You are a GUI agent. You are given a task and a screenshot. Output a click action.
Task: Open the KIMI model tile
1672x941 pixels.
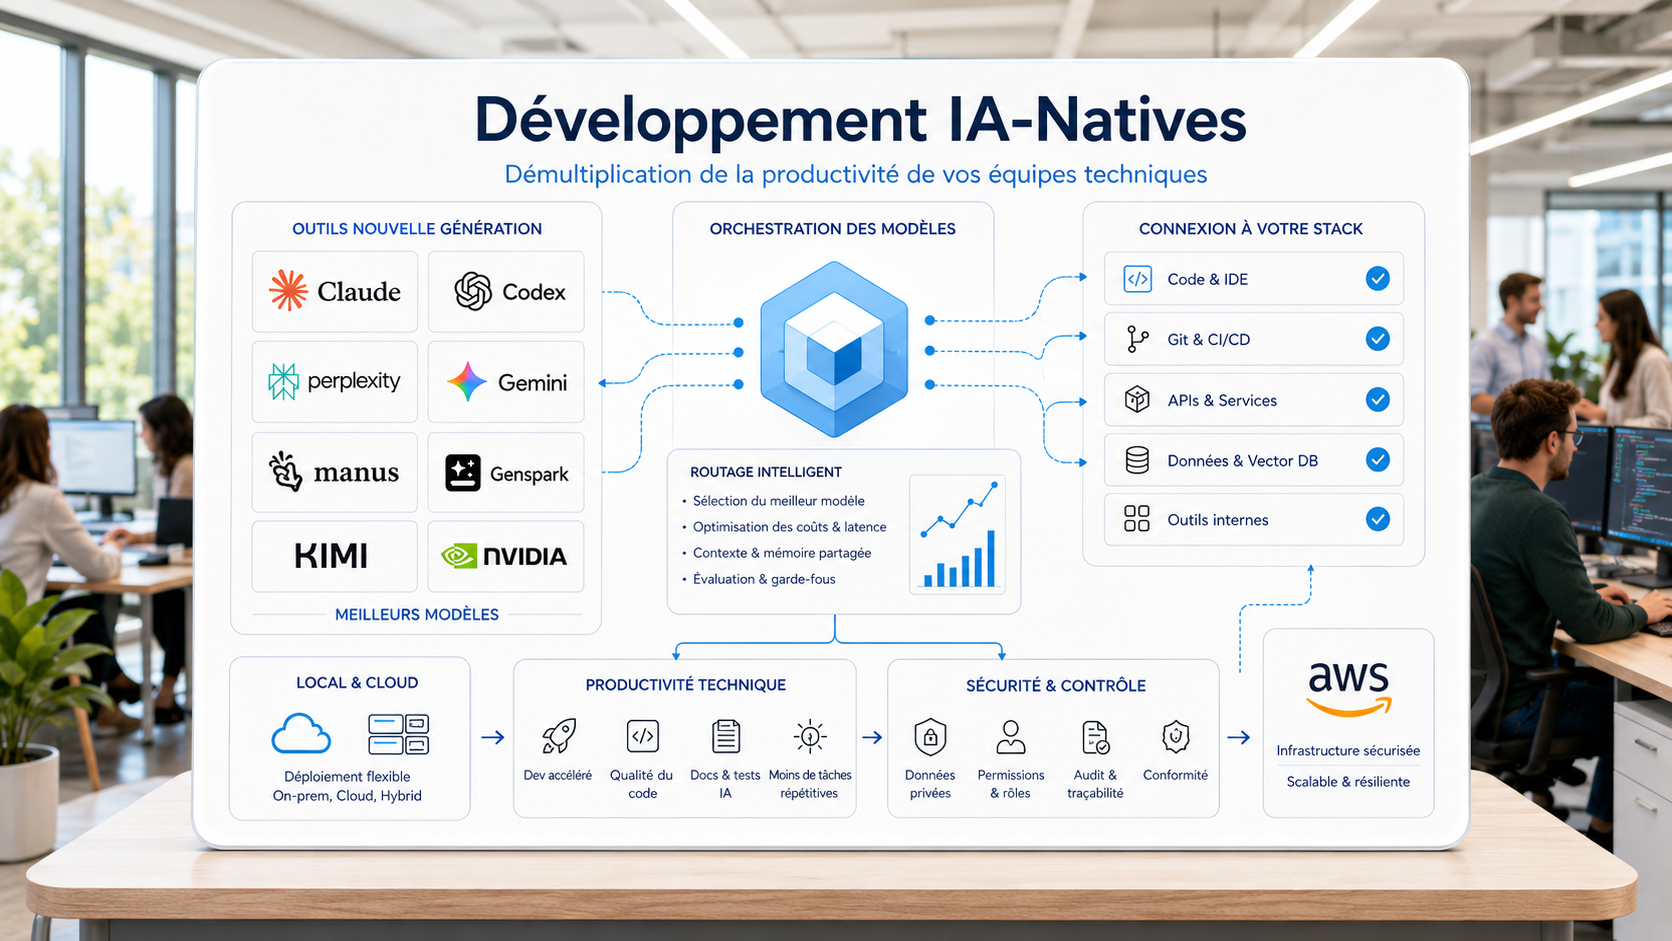click(334, 556)
